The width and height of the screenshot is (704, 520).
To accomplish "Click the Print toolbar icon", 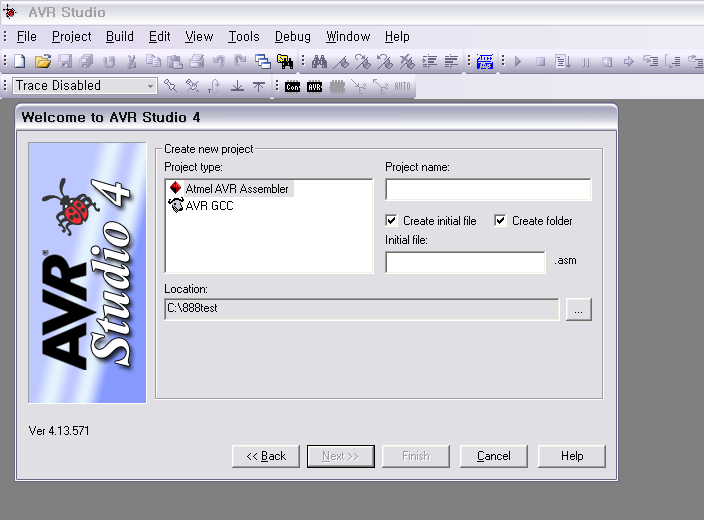I will (x=196, y=61).
